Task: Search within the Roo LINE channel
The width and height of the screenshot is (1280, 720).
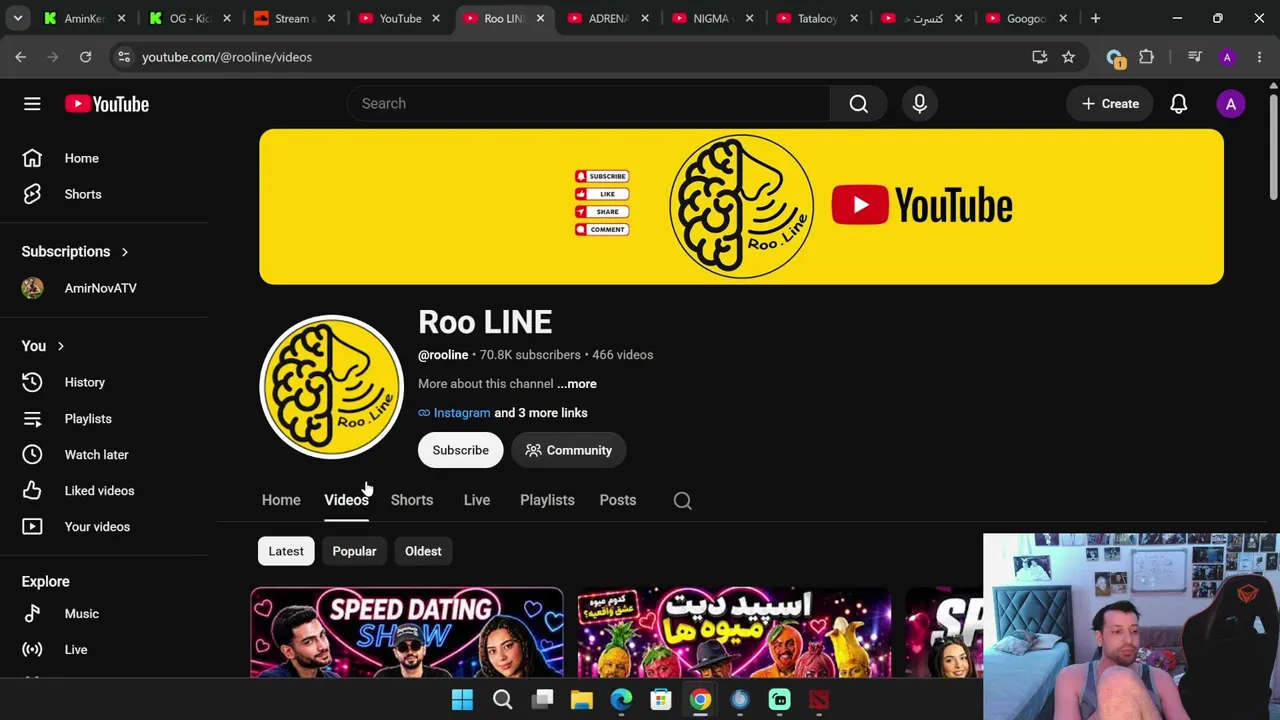Action: click(x=683, y=500)
